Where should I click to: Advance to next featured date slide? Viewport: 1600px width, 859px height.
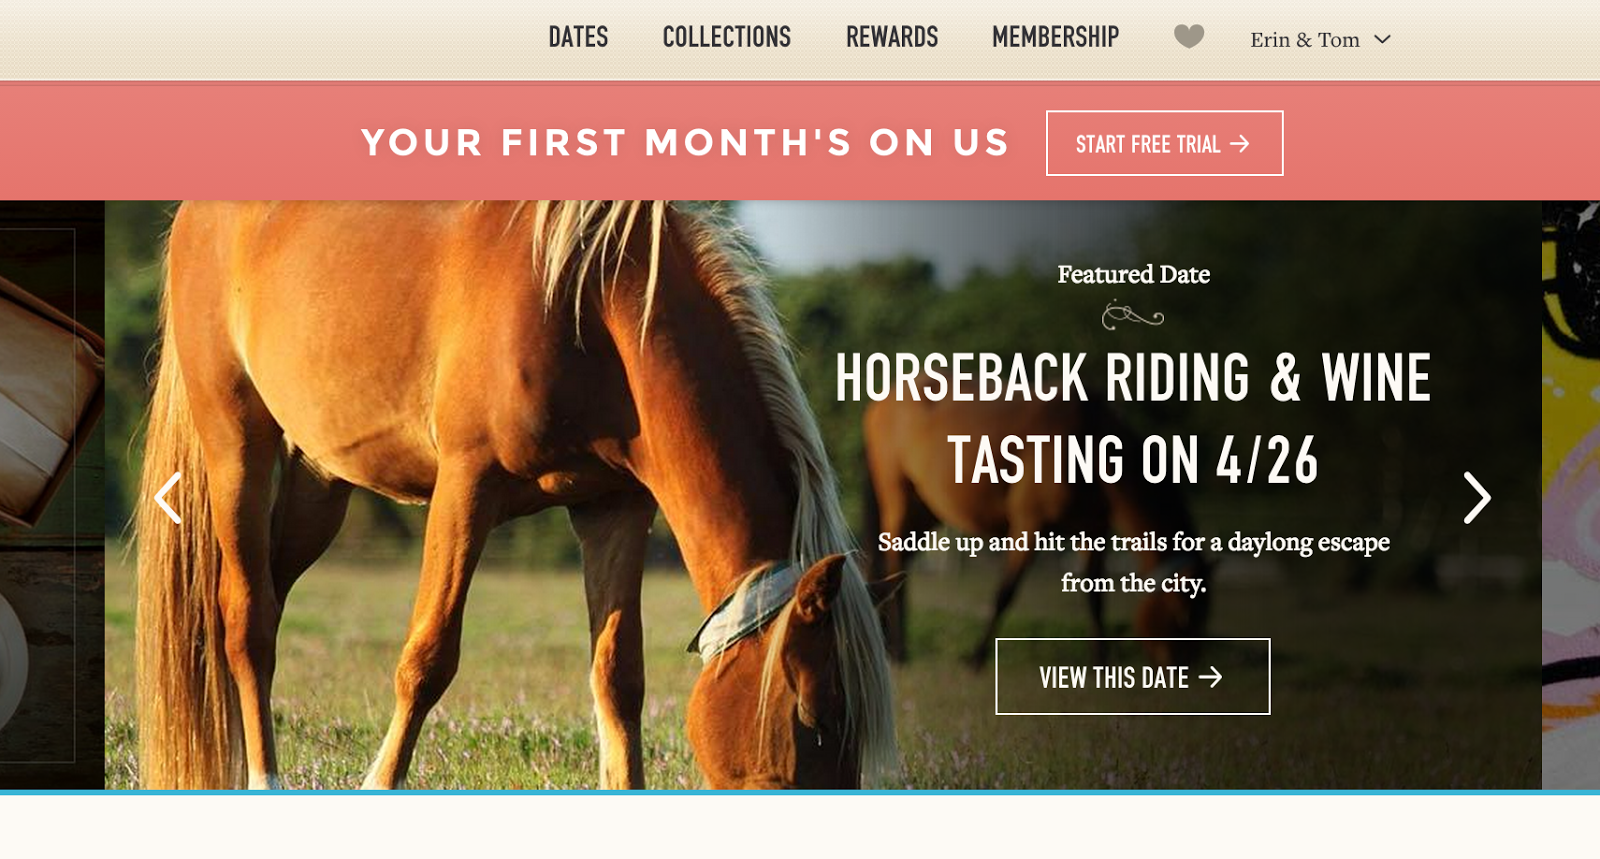pyautogui.click(x=1477, y=498)
